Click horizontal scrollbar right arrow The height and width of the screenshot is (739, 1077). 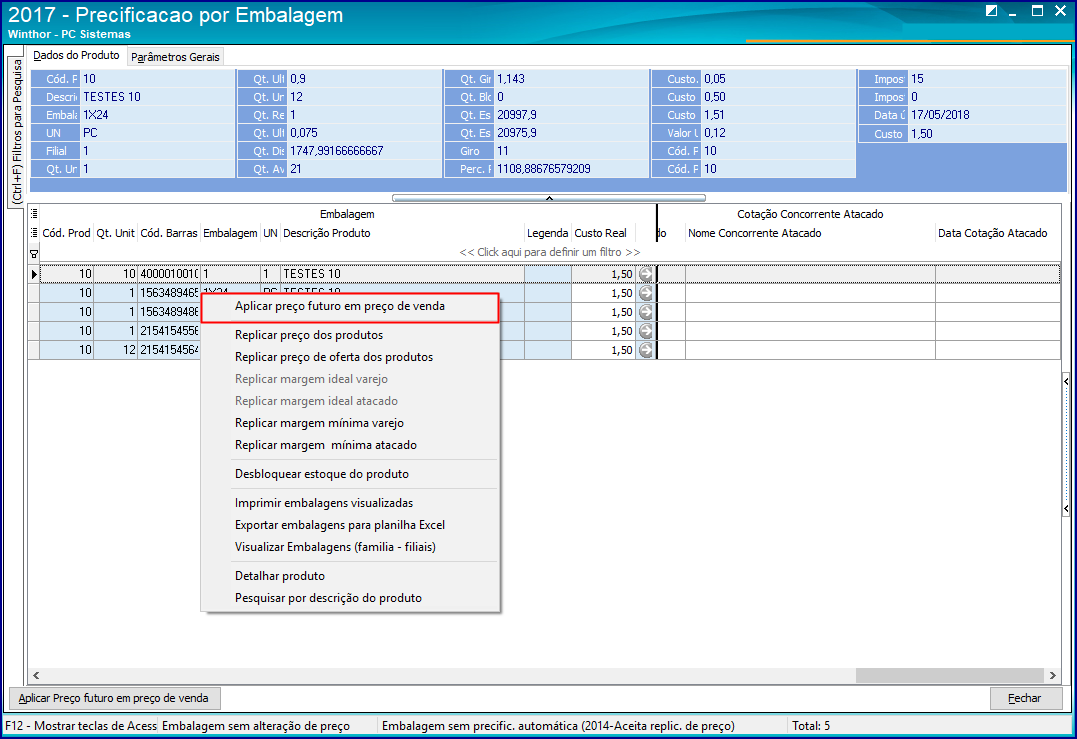1052,675
